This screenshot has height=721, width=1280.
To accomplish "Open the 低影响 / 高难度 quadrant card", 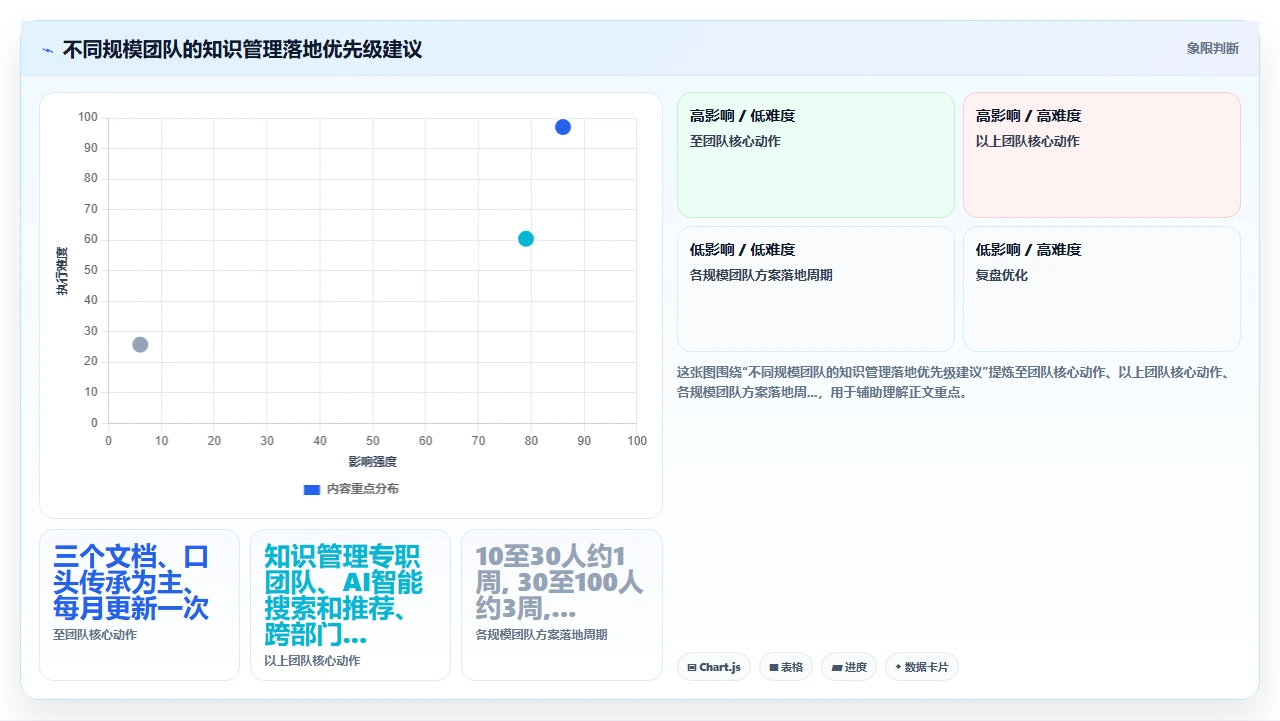I will coord(1101,289).
